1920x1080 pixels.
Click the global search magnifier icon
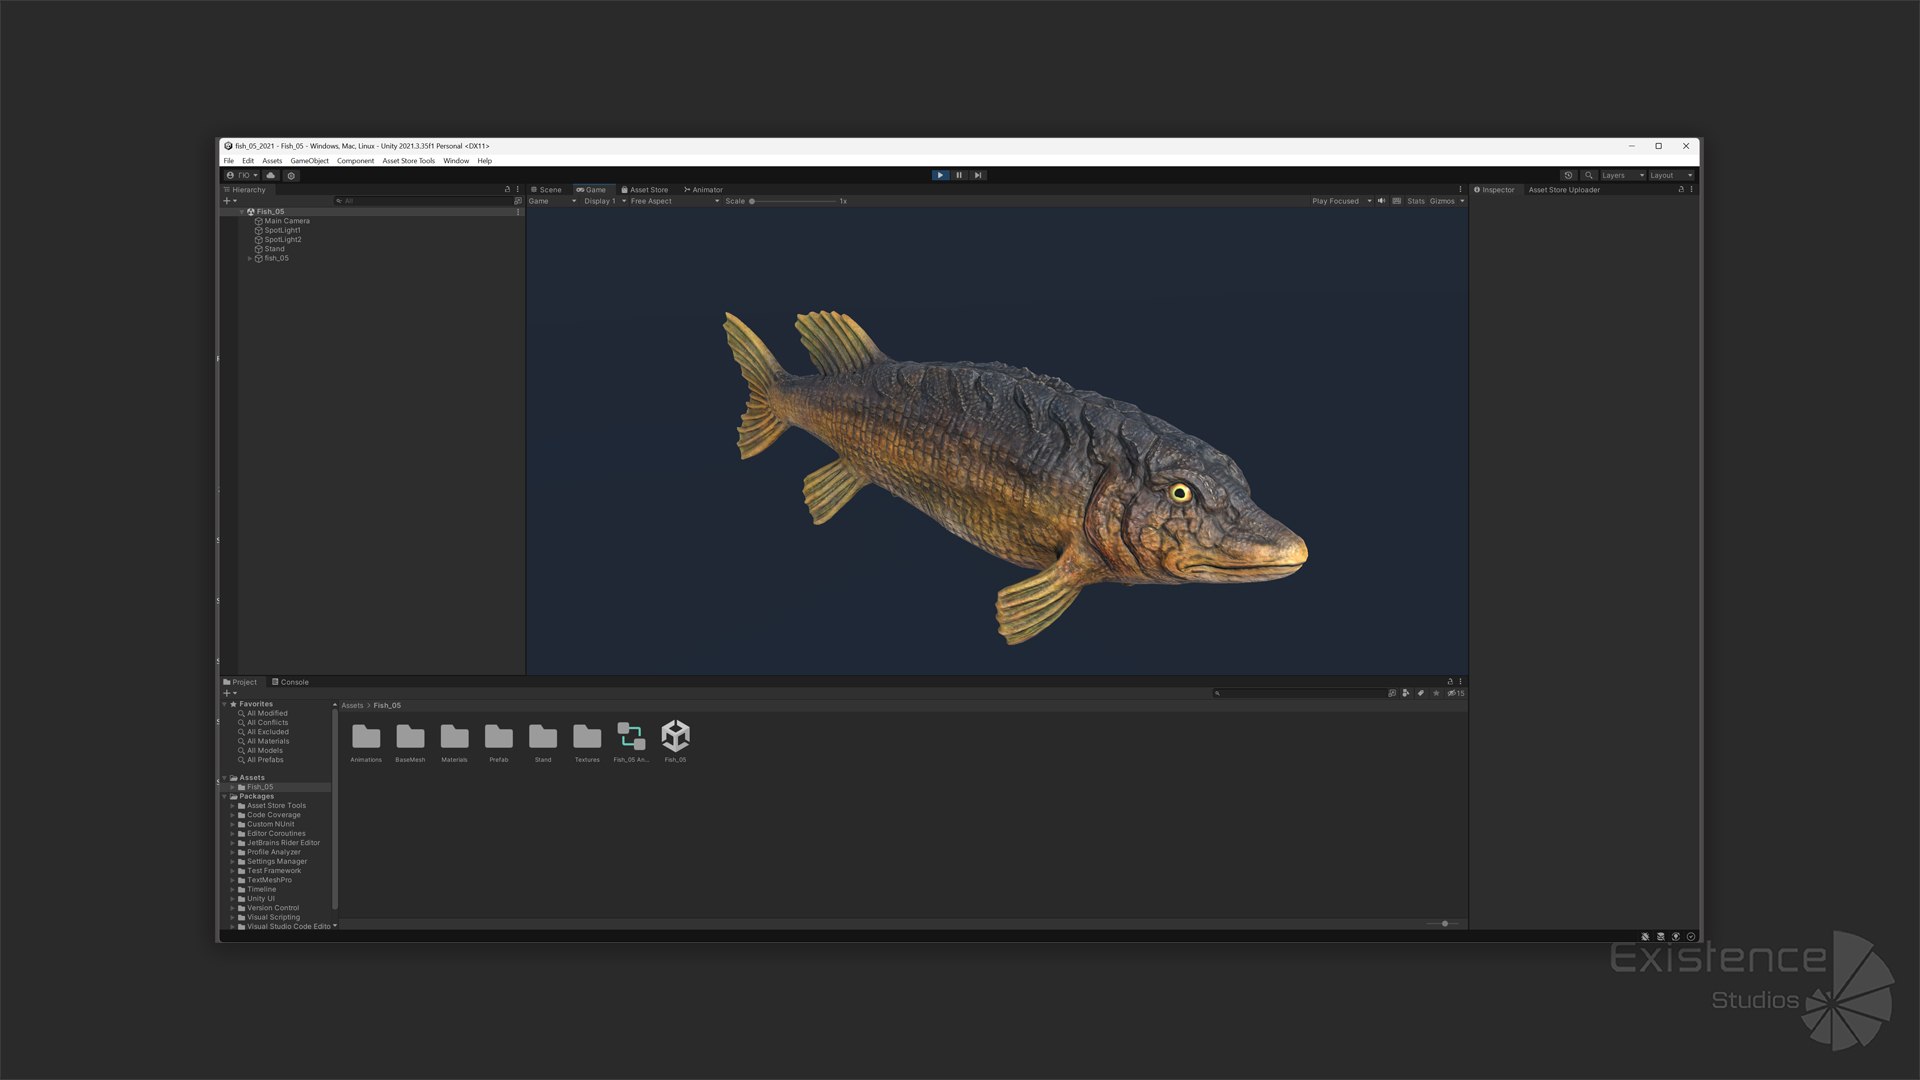tap(1588, 175)
